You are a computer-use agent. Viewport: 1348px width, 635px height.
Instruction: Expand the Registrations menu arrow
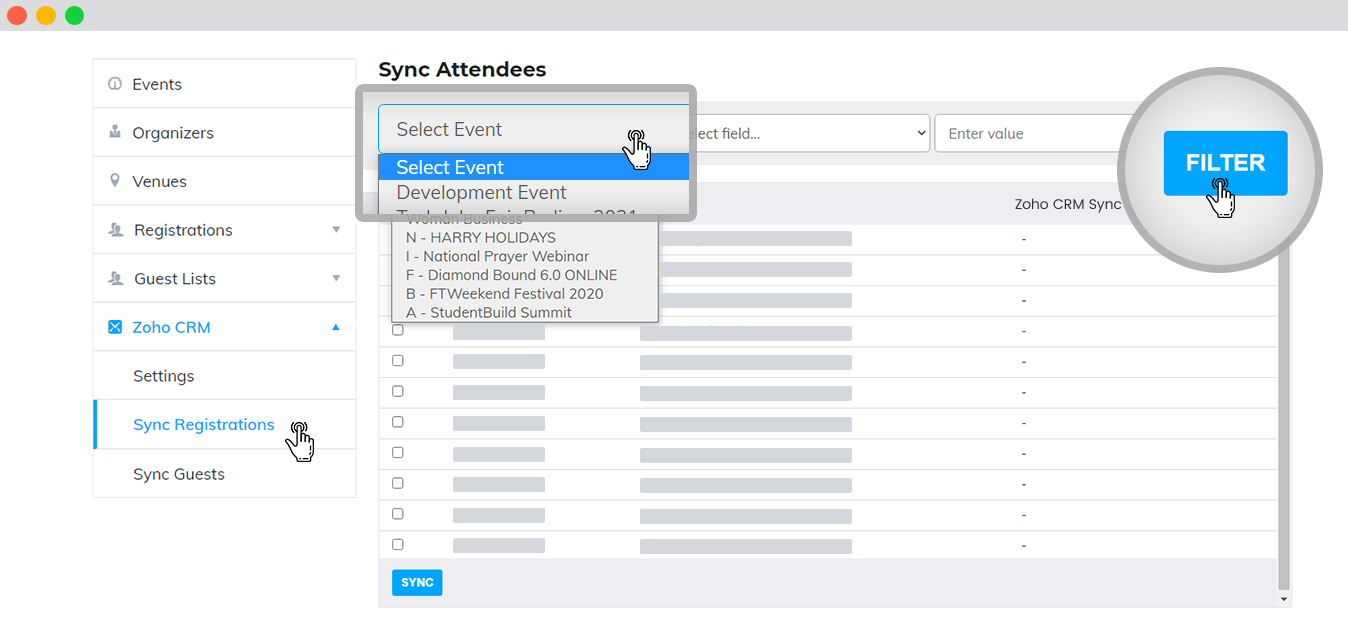pos(336,229)
